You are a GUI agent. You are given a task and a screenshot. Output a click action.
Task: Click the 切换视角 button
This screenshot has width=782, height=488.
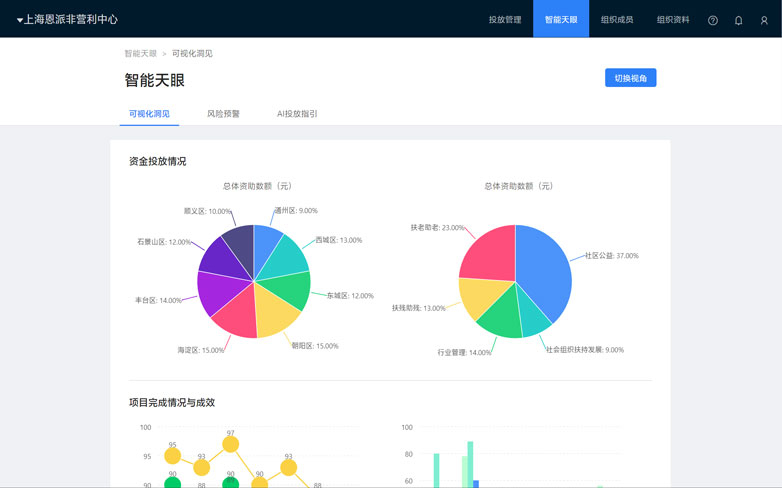(630, 78)
